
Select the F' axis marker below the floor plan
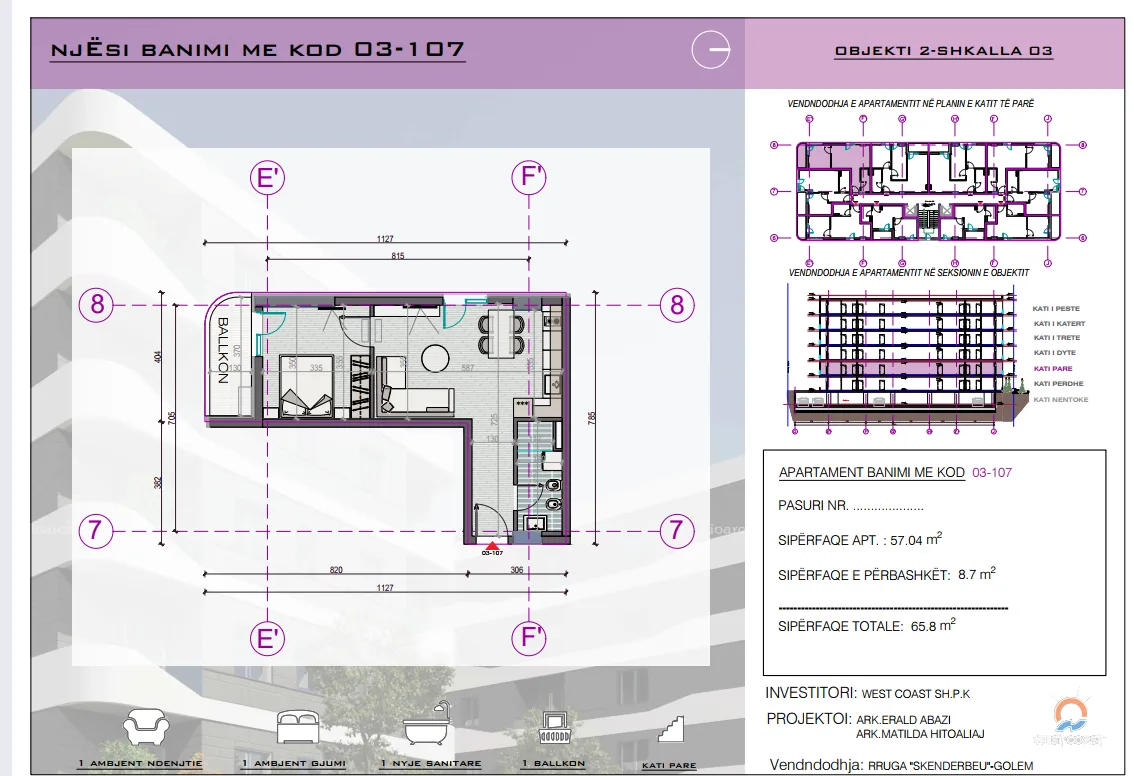[529, 638]
